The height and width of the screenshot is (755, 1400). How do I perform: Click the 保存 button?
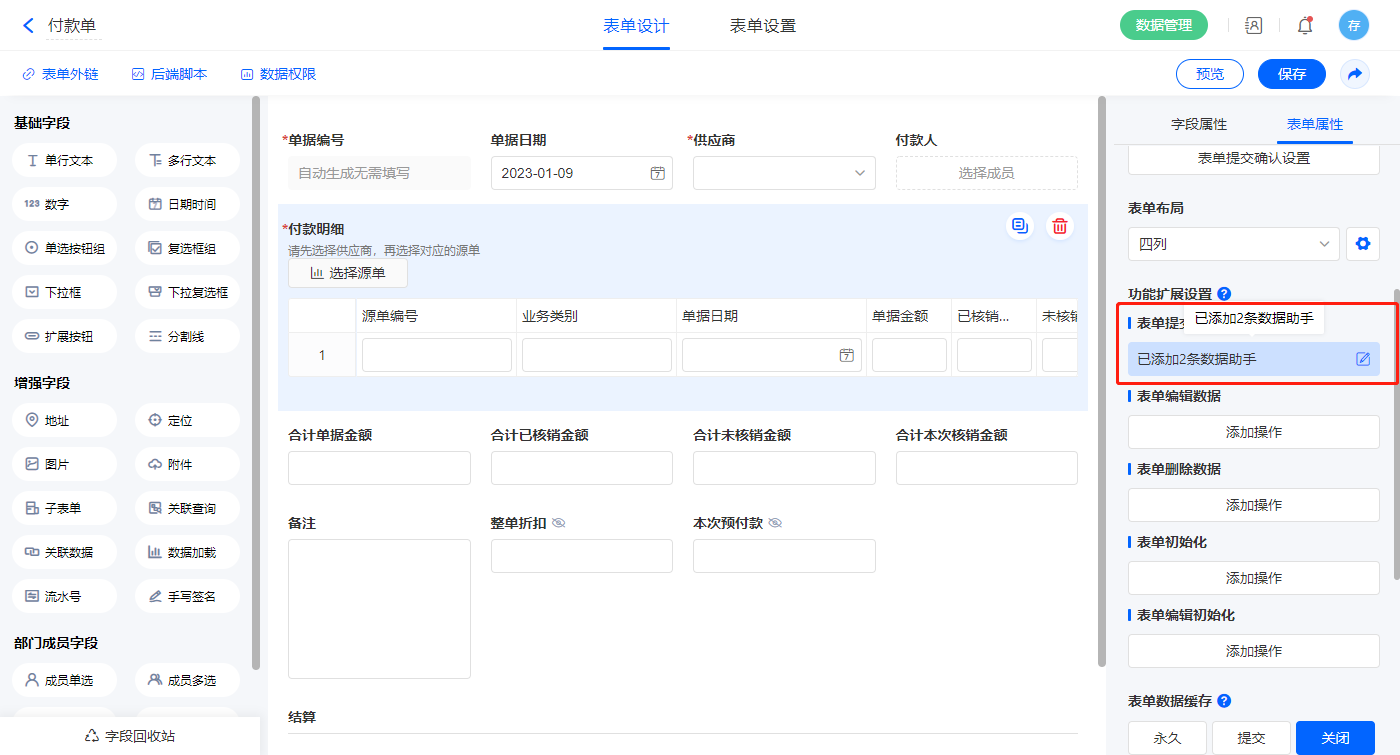click(1291, 74)
